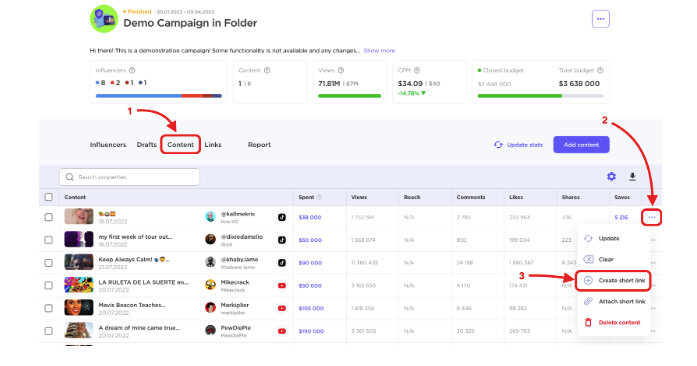Click the Markiplier profile avatar
The width and height of the screenshot is (697, 366).
pyautogui.click(x=210, y=308)
